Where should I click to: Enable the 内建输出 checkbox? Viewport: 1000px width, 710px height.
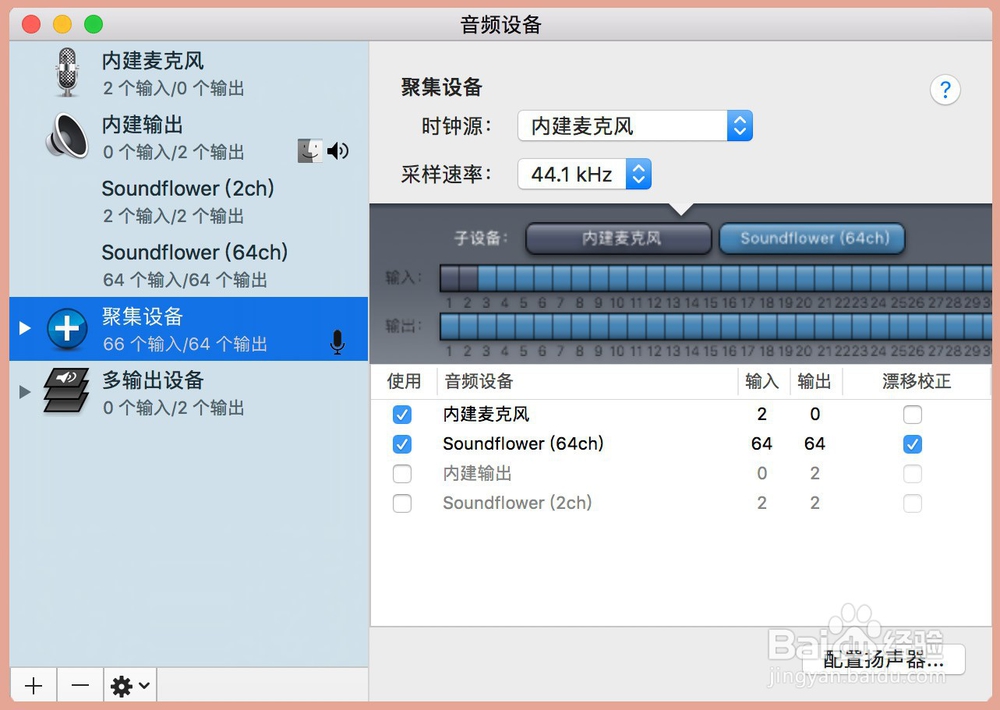[x=402, y=473]
